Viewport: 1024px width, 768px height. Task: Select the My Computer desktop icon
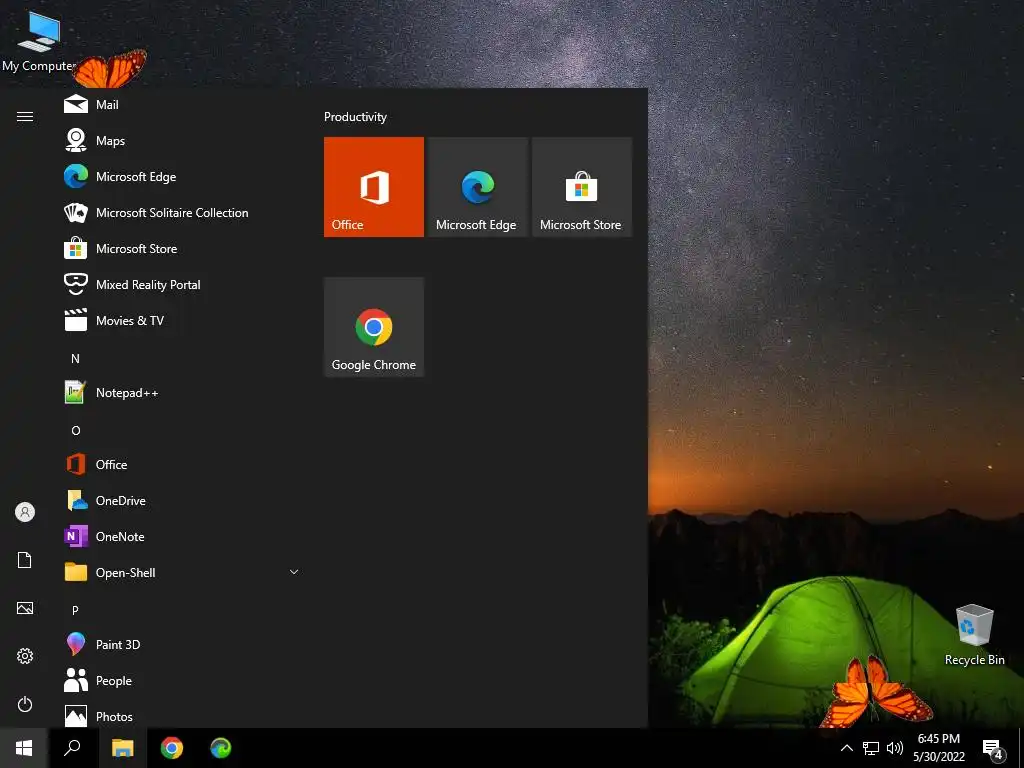pyautogui.click(x=39, y=41)
